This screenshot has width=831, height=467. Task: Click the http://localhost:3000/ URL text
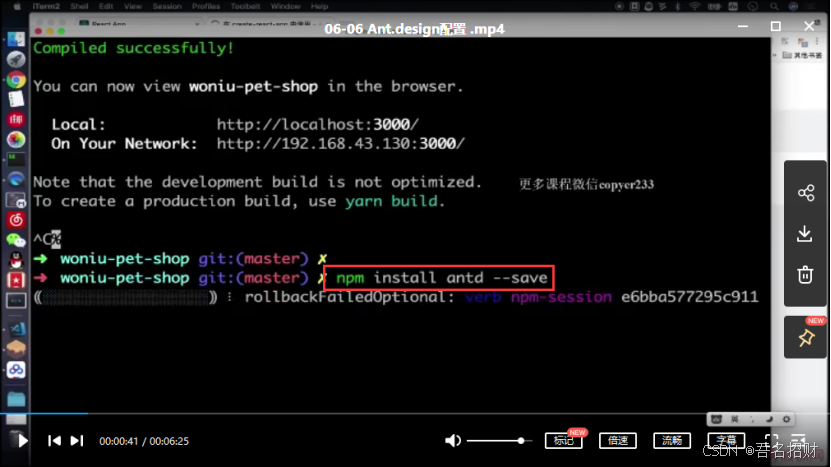(317, 125)
